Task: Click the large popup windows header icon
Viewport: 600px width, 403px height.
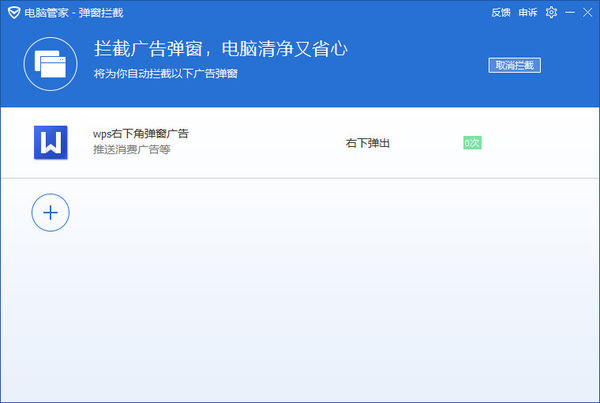Action: point(49,66)
